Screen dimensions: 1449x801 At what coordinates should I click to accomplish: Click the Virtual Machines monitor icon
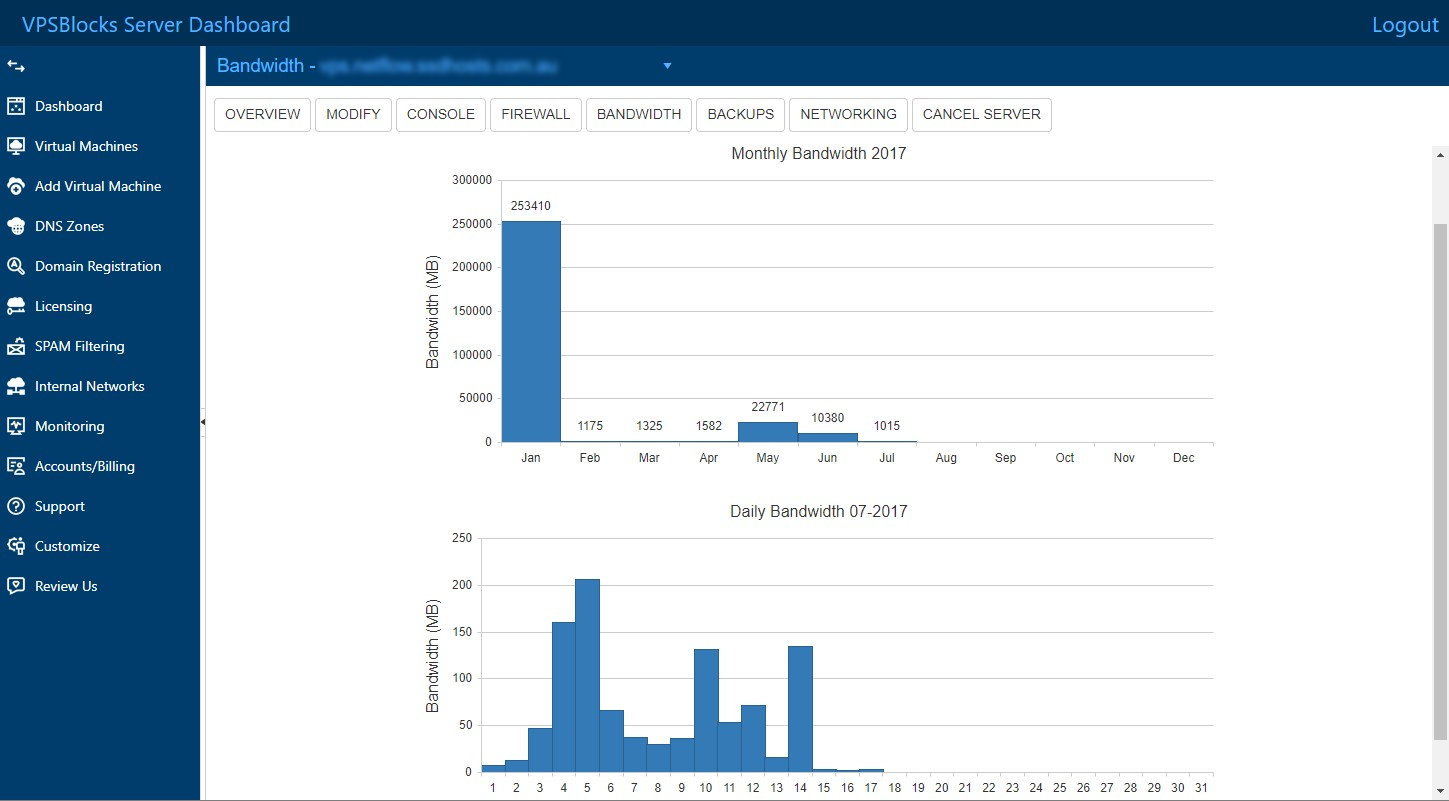tap(16, 146)
